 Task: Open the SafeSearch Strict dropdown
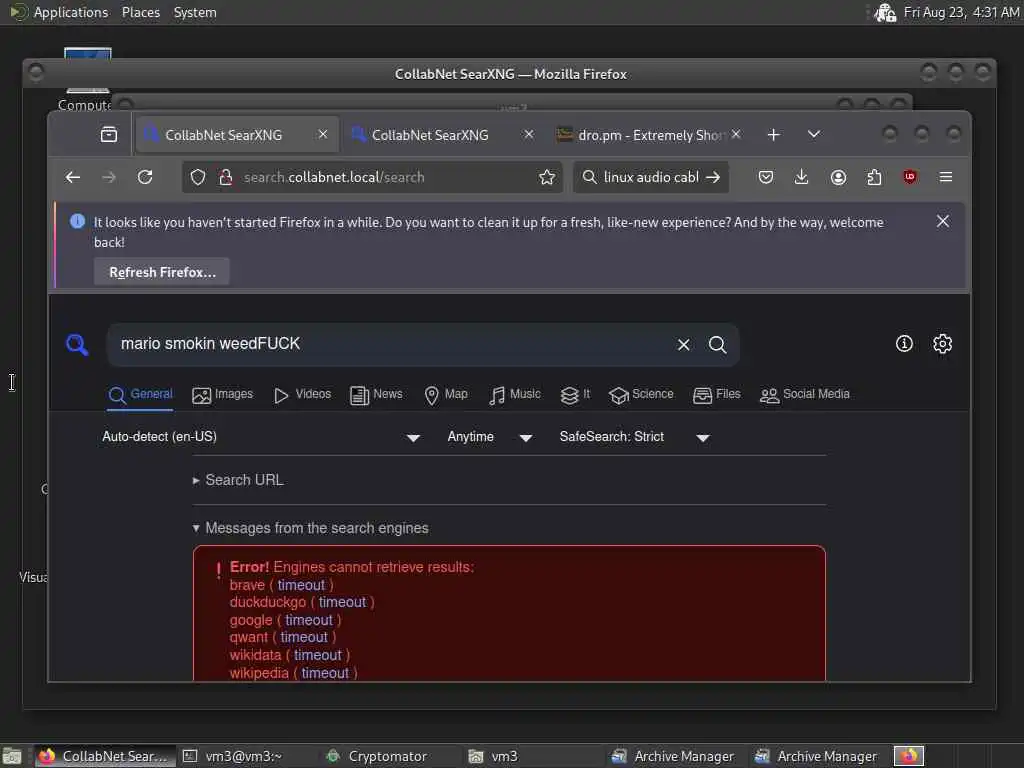tap(634, 437)
